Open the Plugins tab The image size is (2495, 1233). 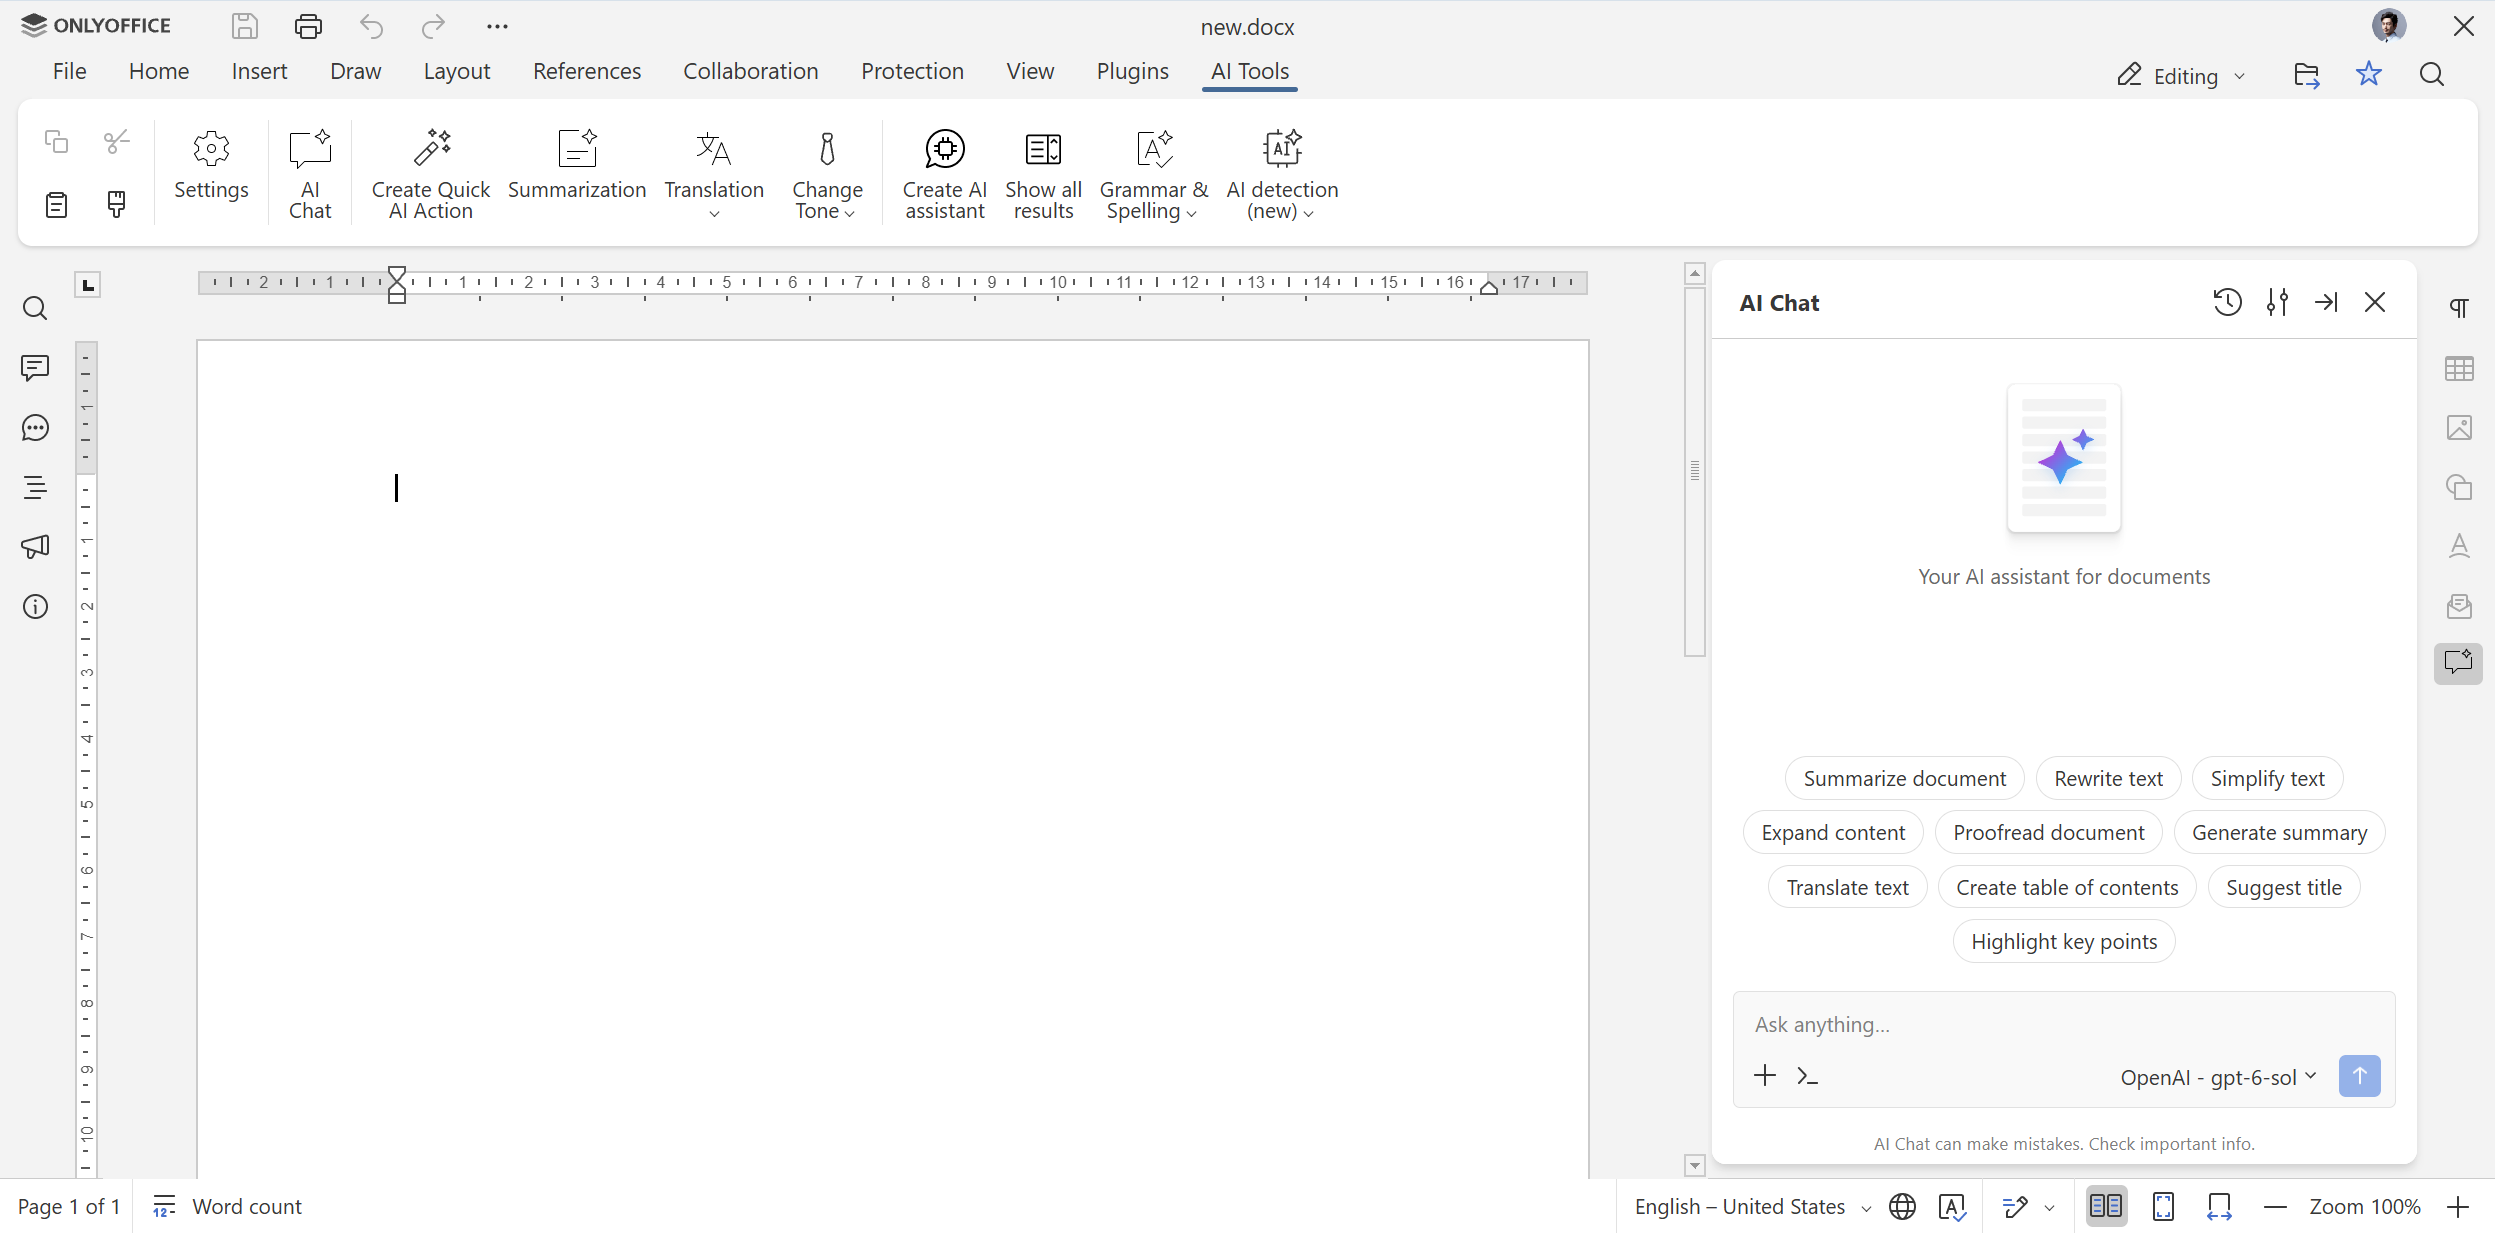click(1132, 71)
